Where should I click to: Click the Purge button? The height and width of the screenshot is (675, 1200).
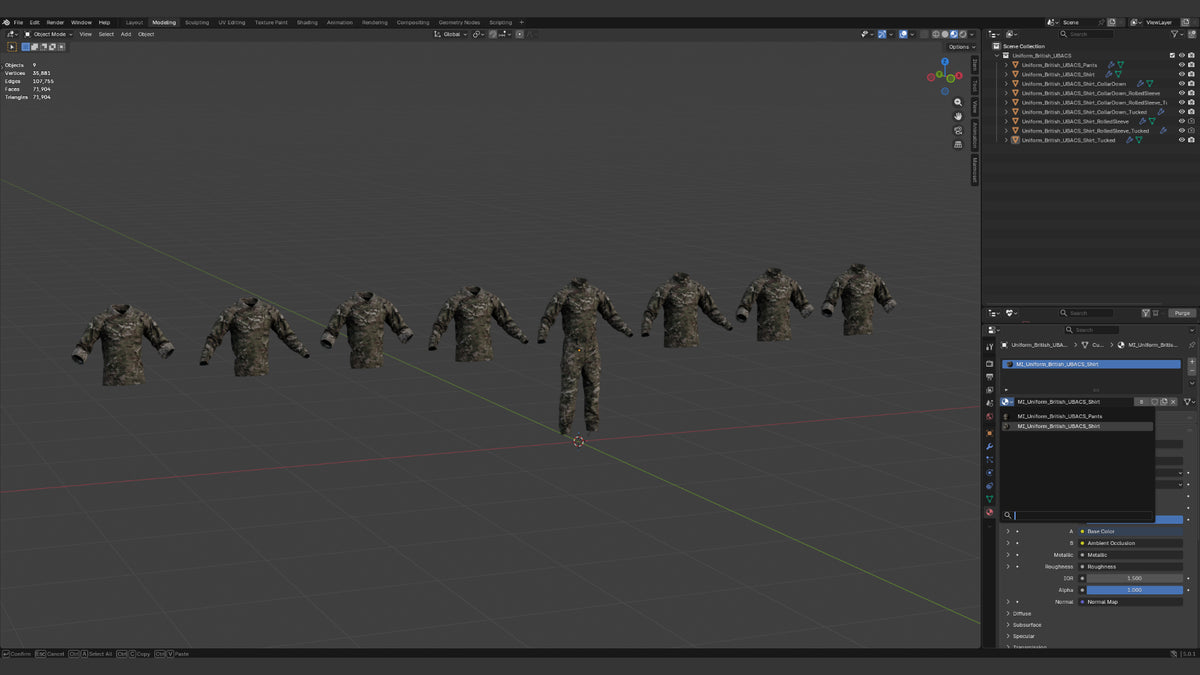click(1182, 313)
